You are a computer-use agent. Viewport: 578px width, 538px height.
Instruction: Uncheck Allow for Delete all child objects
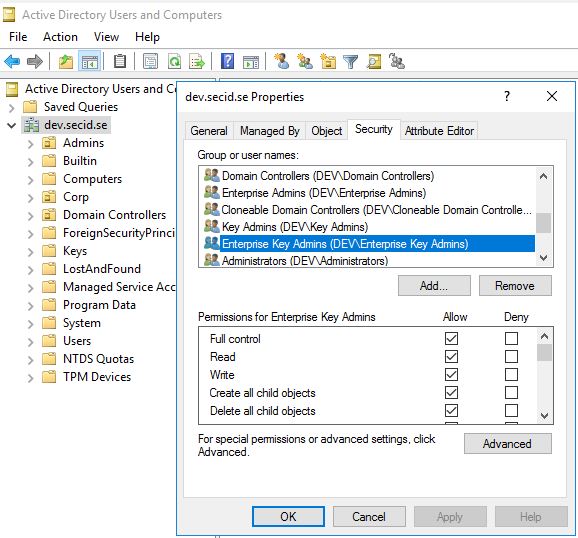coord(452,410)
